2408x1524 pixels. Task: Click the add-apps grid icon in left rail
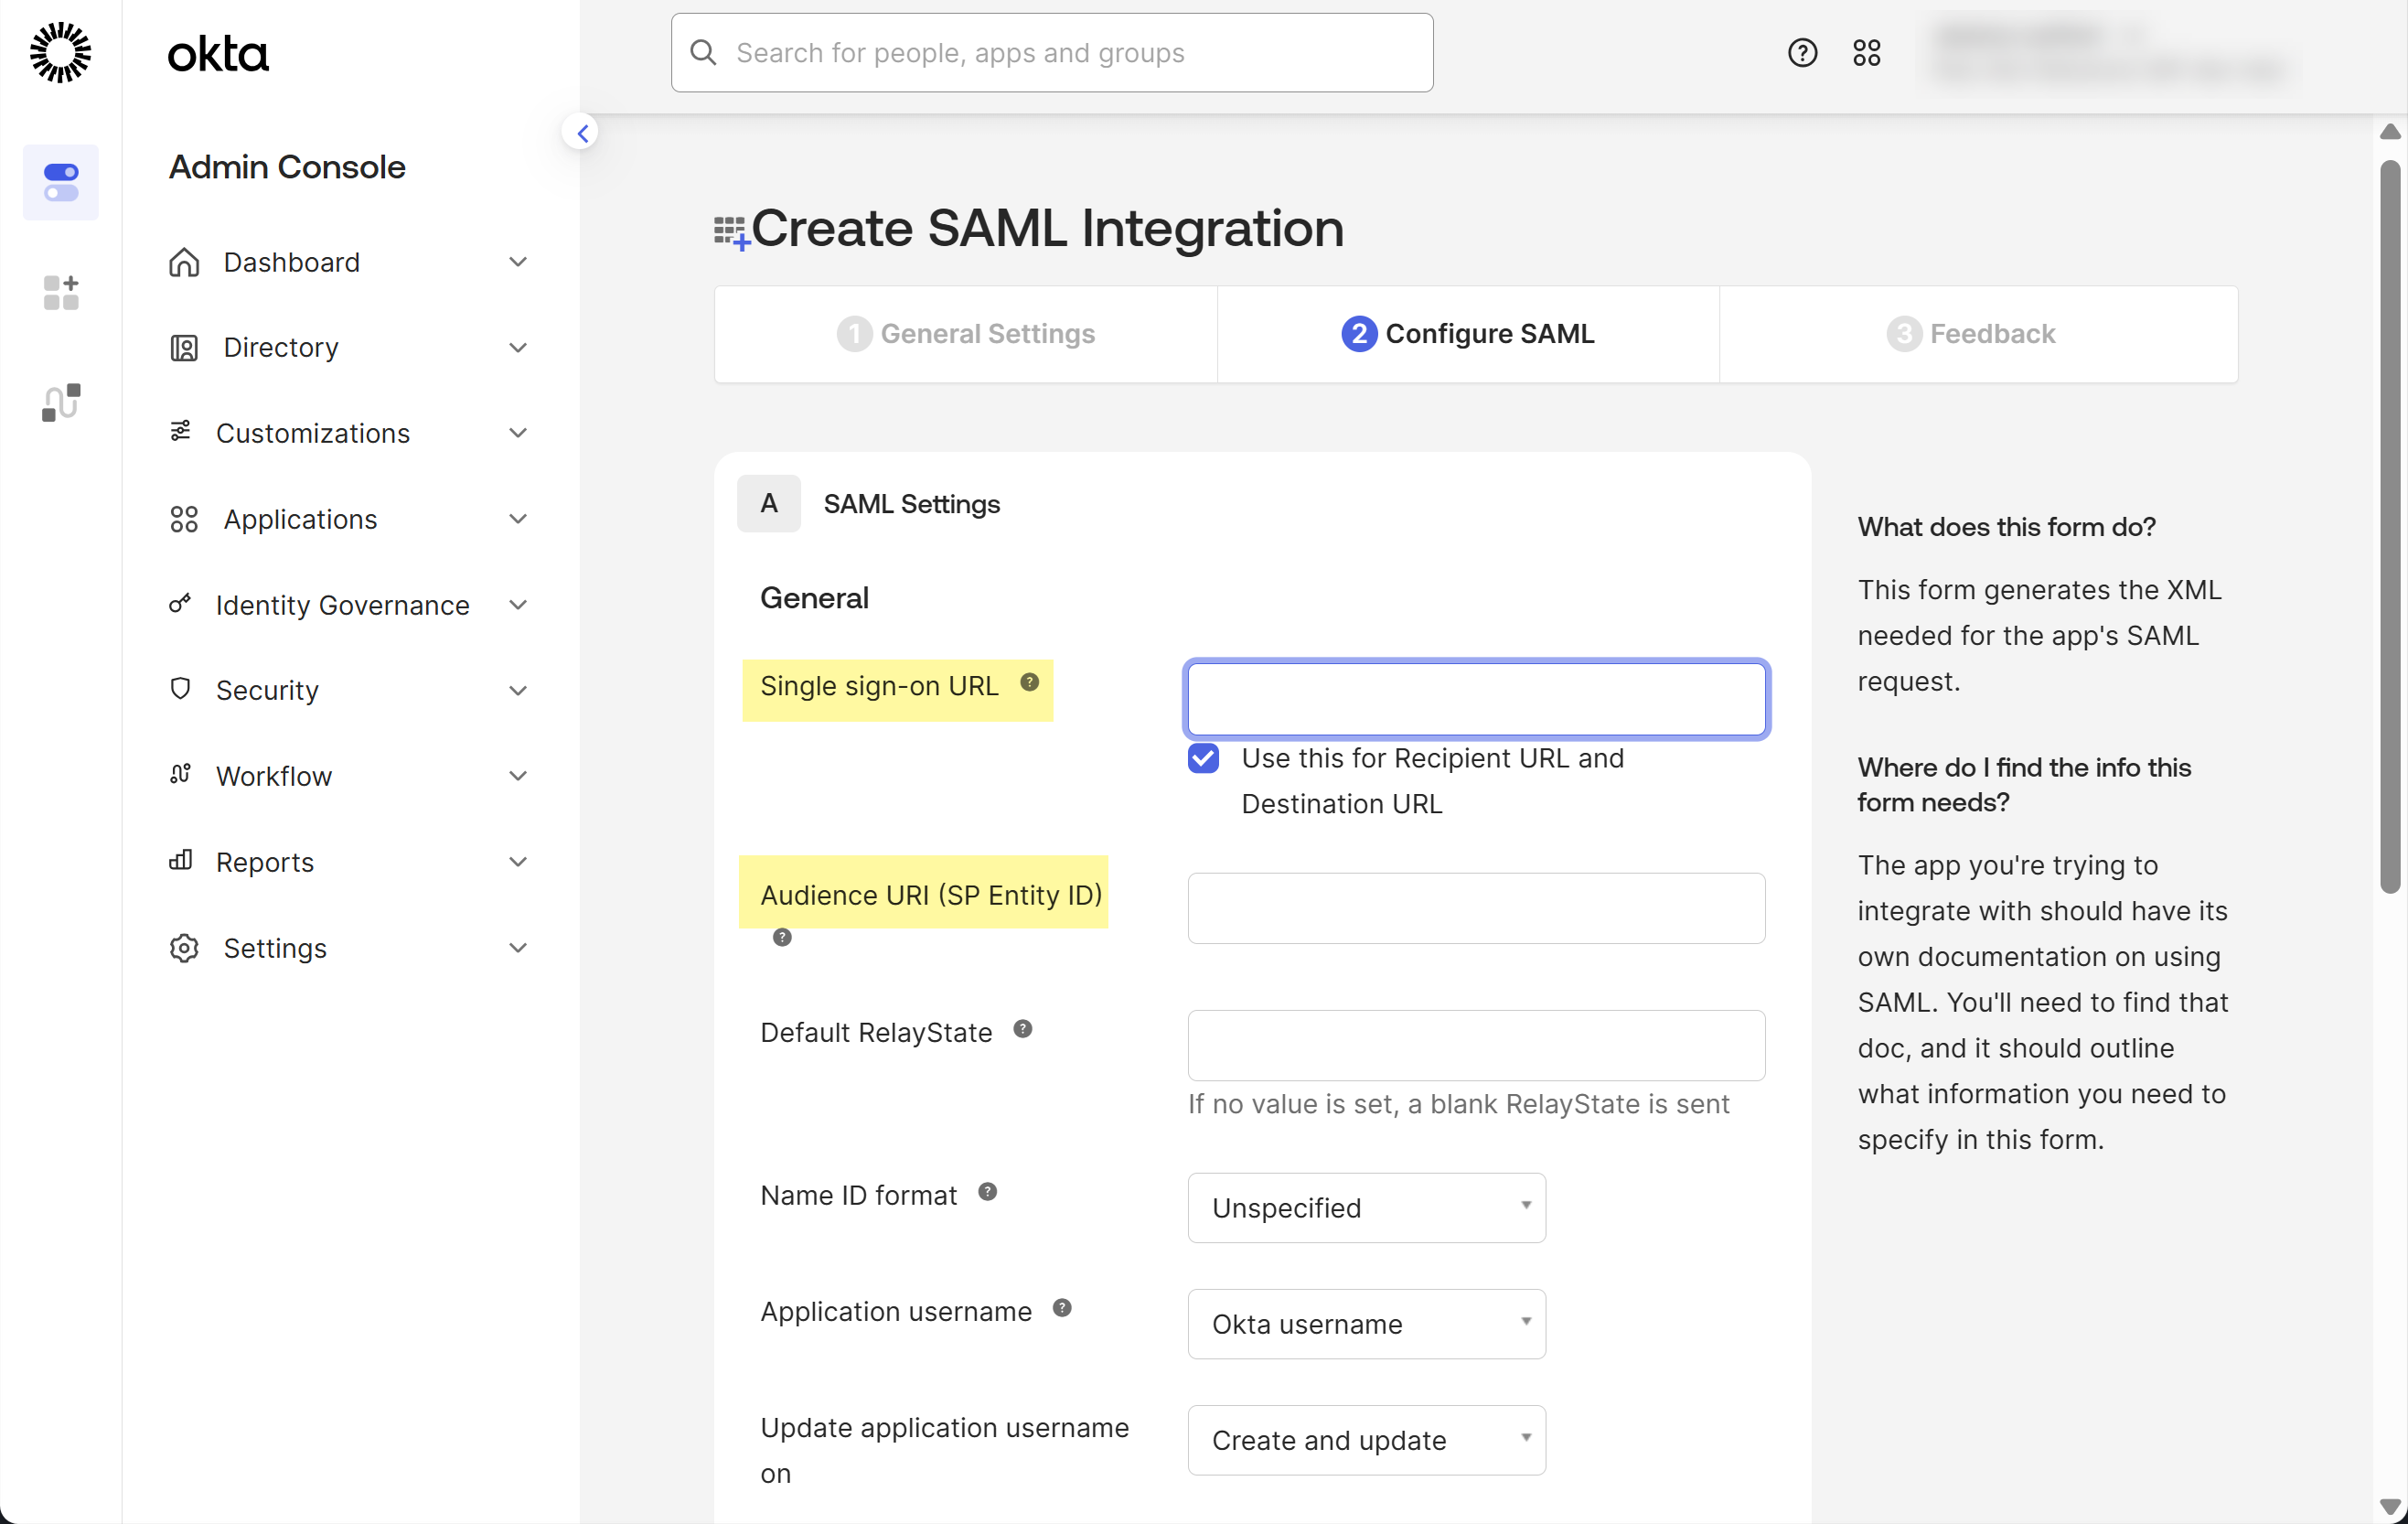(61, 292)
